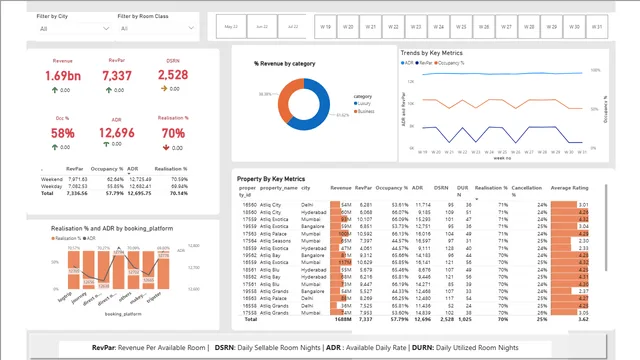Screen dimensions: 640x360
Task: Select week W 25 slicer button
Action: point(461,27)
